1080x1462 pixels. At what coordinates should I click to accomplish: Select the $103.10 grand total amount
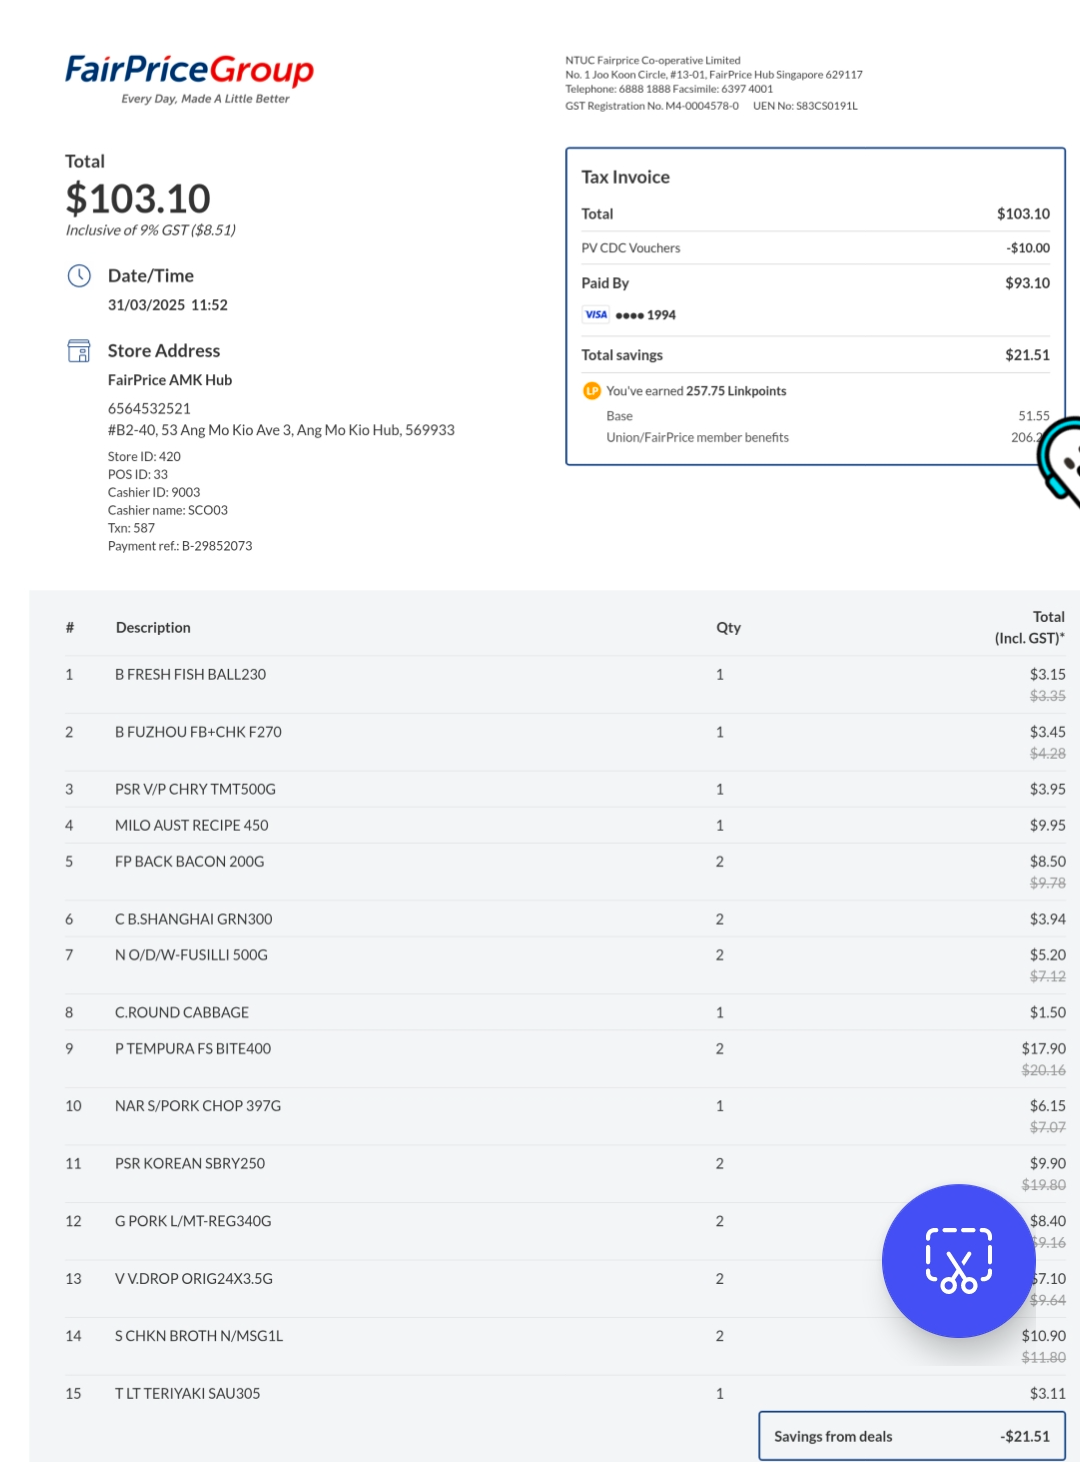[138, 199]
